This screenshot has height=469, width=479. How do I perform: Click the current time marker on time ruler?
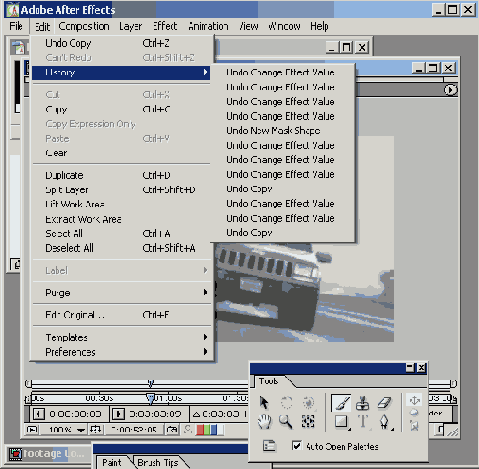click(151, 398)
